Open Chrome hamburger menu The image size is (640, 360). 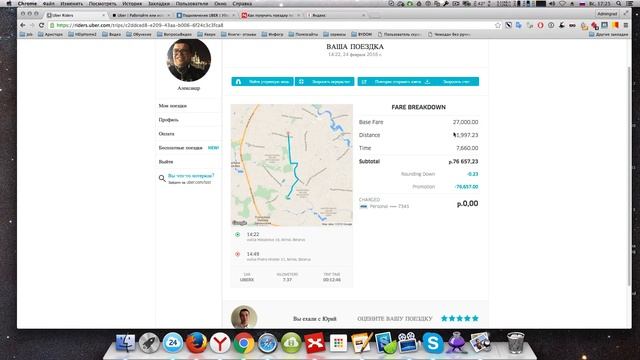626,25
